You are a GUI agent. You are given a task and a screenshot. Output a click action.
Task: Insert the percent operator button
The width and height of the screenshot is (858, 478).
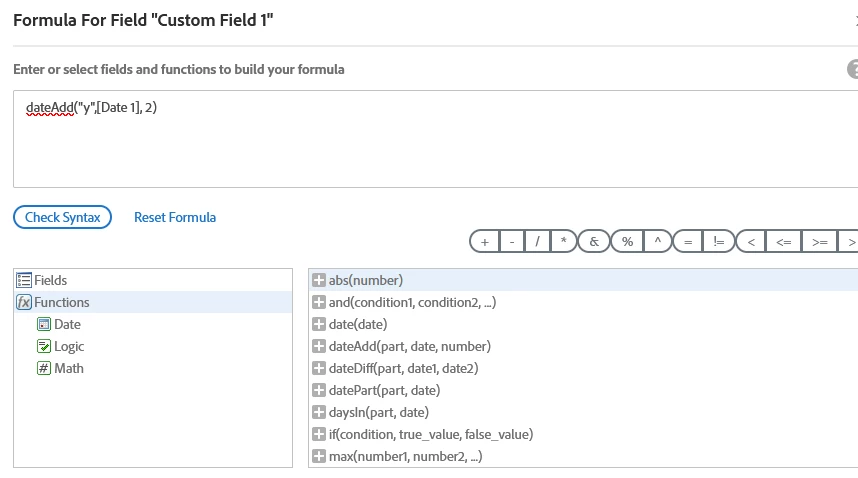click(x=627, y=241)
